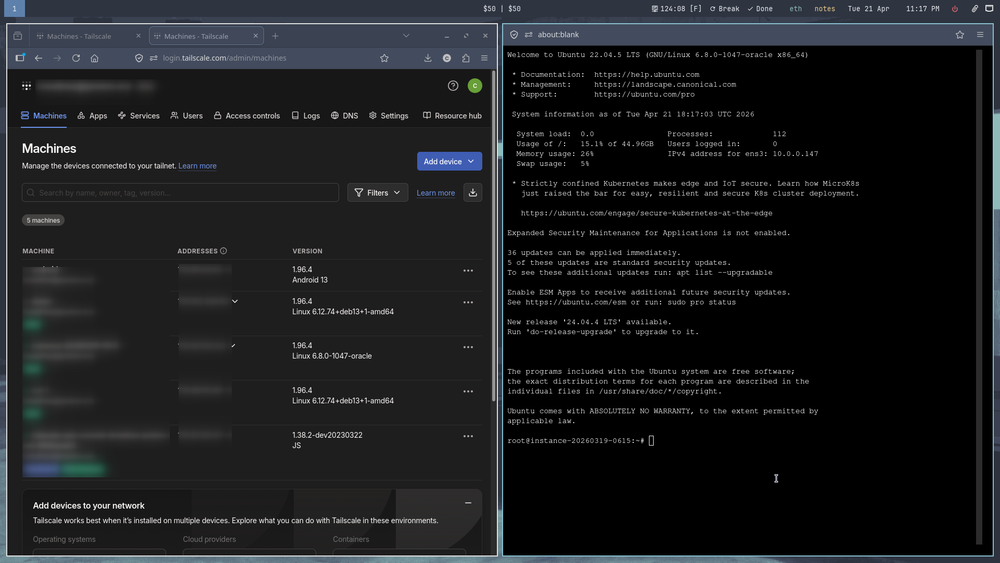The height and width of the screenshot is (563, 1000).
Task: Open Firefox account icon in toolbar
Action: pyautogui.click(x=447, y=58)
